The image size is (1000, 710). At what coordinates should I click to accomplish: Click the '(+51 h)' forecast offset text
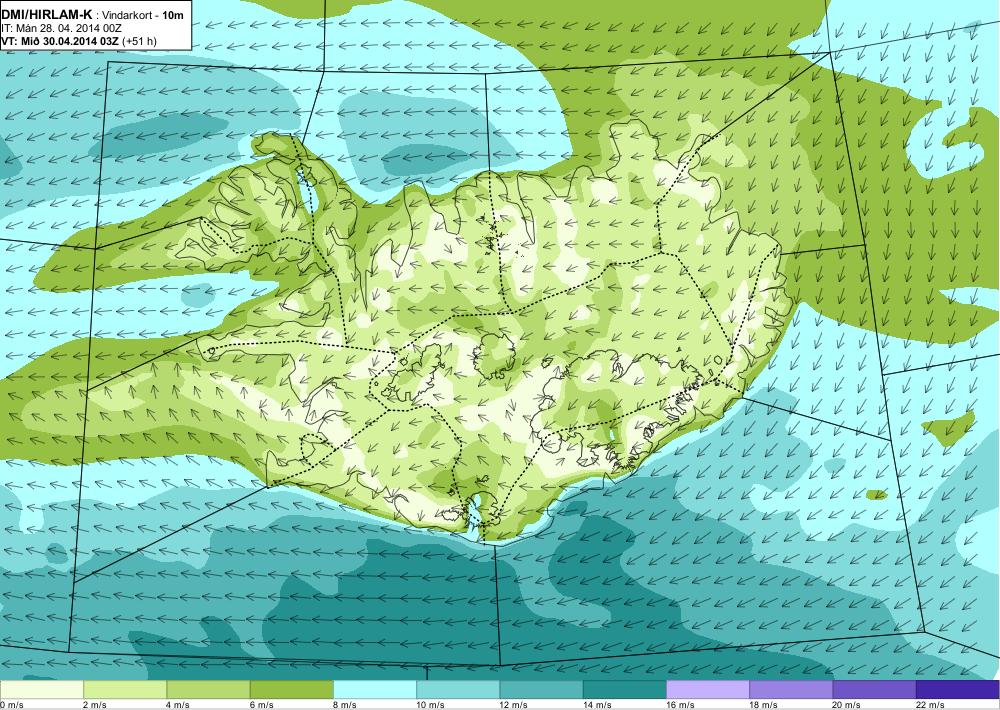pyautogui.click(x=139, y=41)
